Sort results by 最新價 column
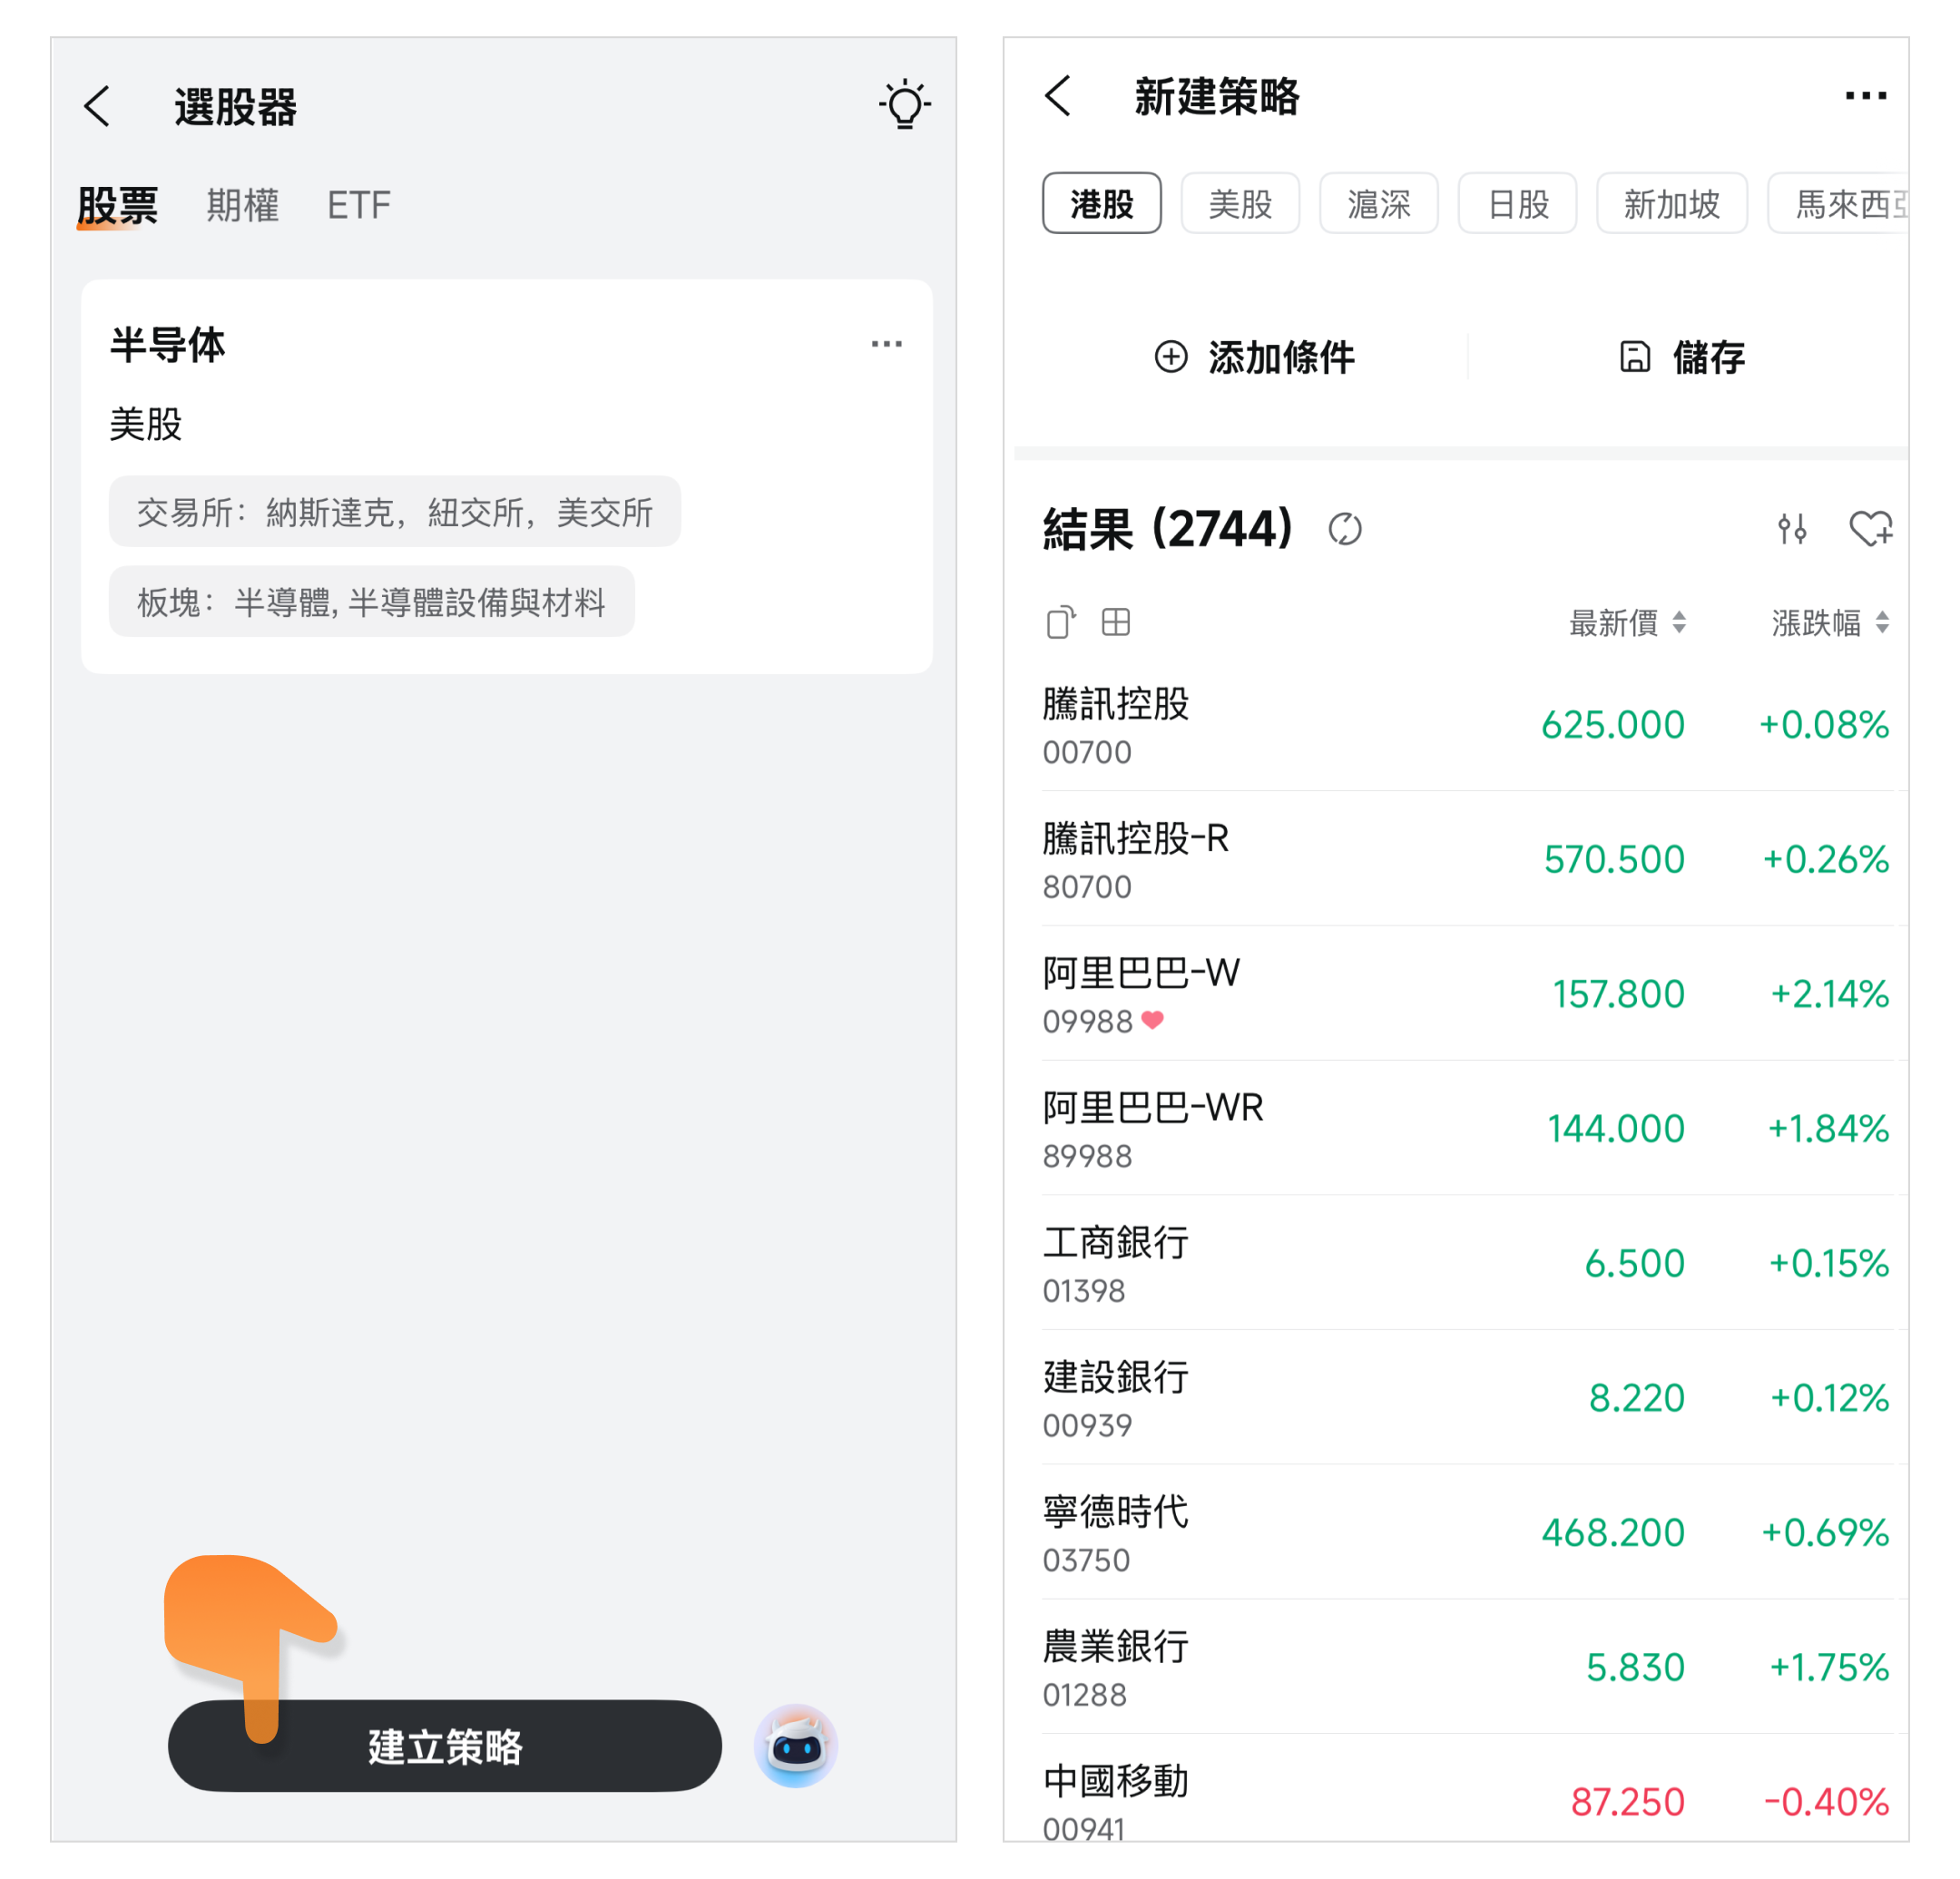 coord(1627,623)
